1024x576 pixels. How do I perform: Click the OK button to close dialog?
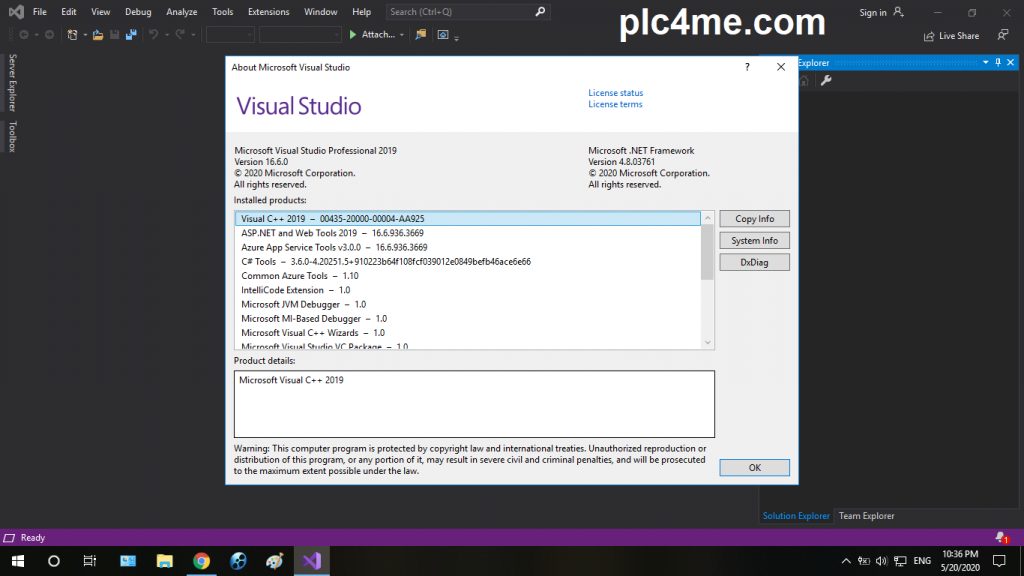754,468
